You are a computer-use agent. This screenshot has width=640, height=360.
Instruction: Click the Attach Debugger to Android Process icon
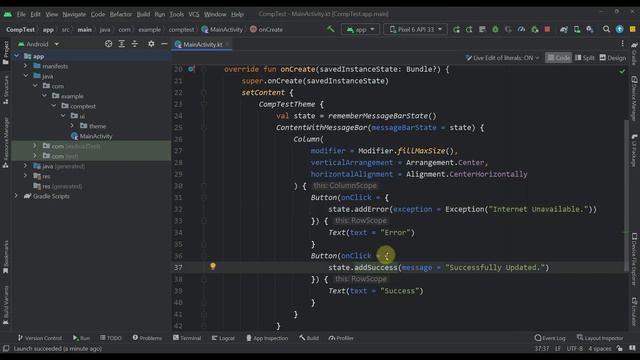tap(535, 29)
